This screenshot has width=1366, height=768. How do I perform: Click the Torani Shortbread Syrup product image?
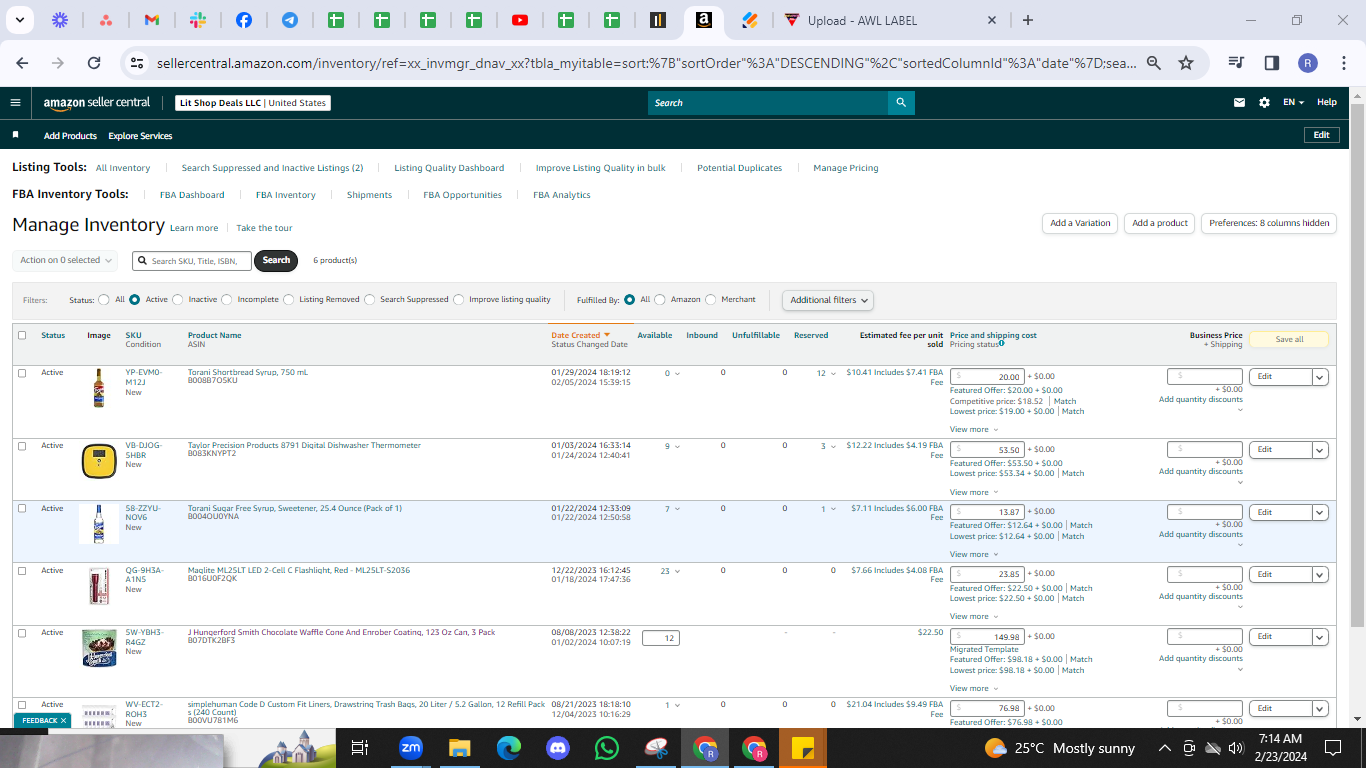[98, 388]
